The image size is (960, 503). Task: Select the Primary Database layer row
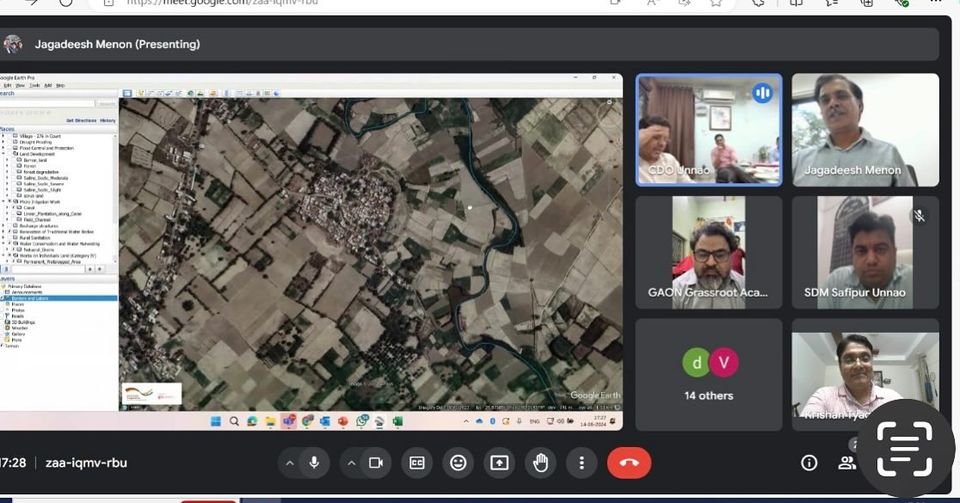(x=59, y=286)
